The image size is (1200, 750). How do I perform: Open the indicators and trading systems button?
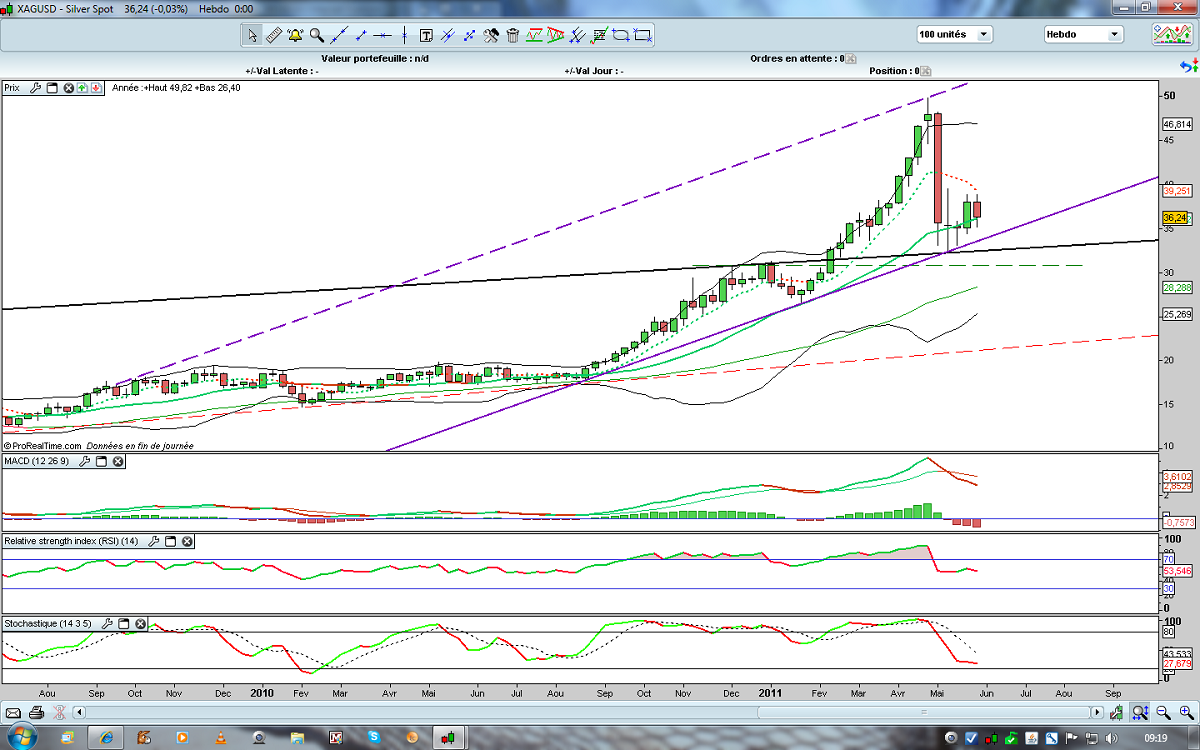pos(1170,34)
